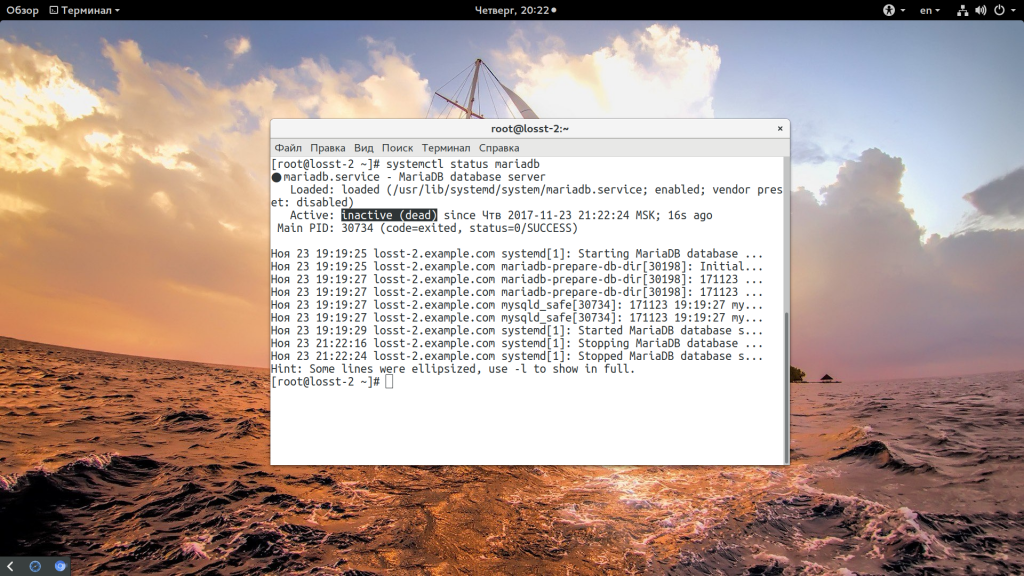
Task: Open the Справка menu
Action: [498, 148]
